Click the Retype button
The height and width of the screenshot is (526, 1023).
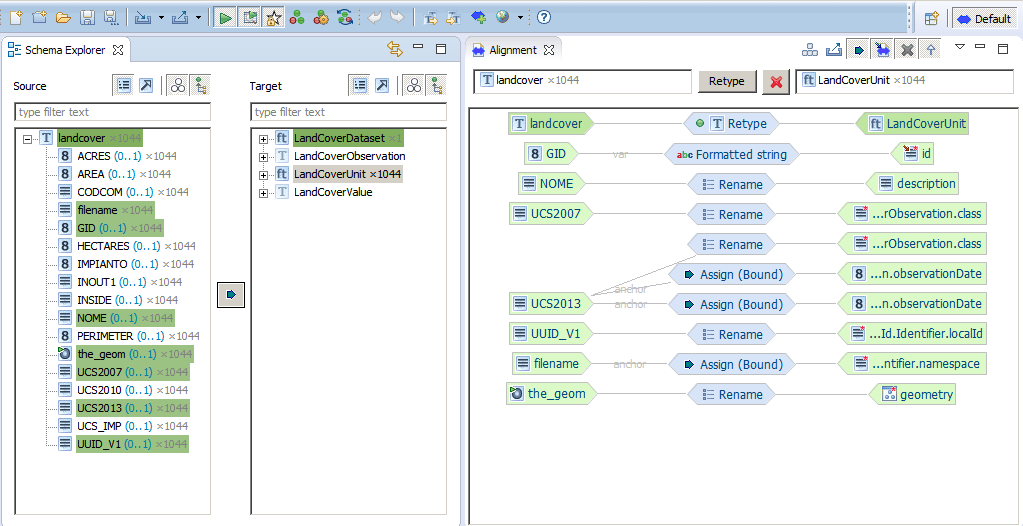727,81
